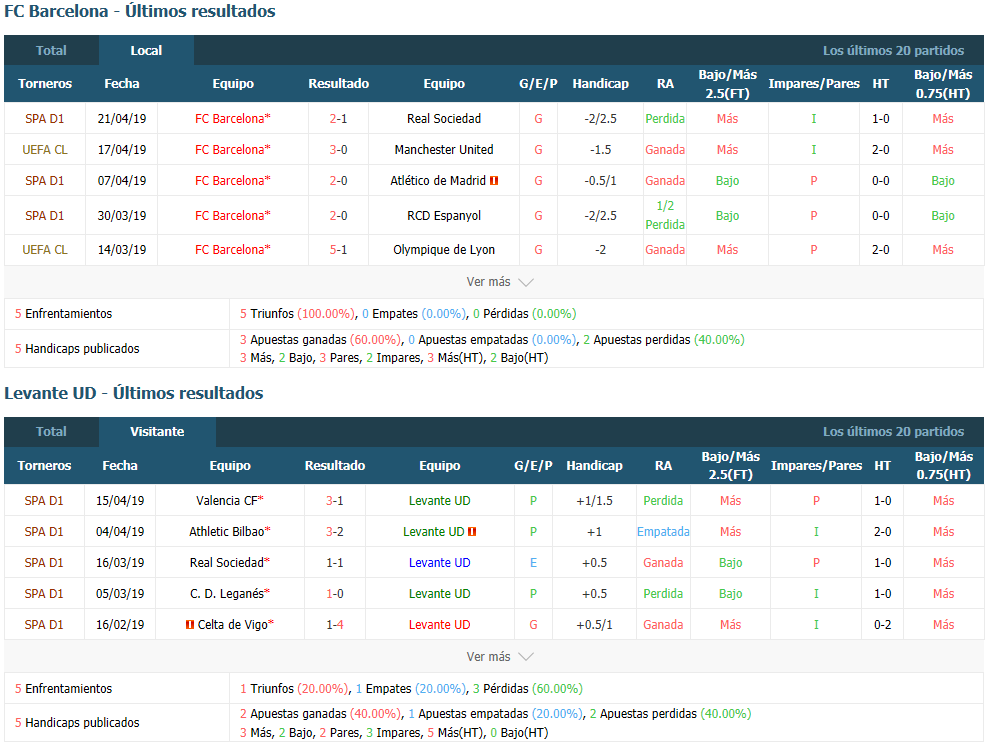Image resolution: width=989 pixels, height=745 pixels.
Task: Click UEFA CL tournament in 17/04/19 row
Action: click(45, 150)
